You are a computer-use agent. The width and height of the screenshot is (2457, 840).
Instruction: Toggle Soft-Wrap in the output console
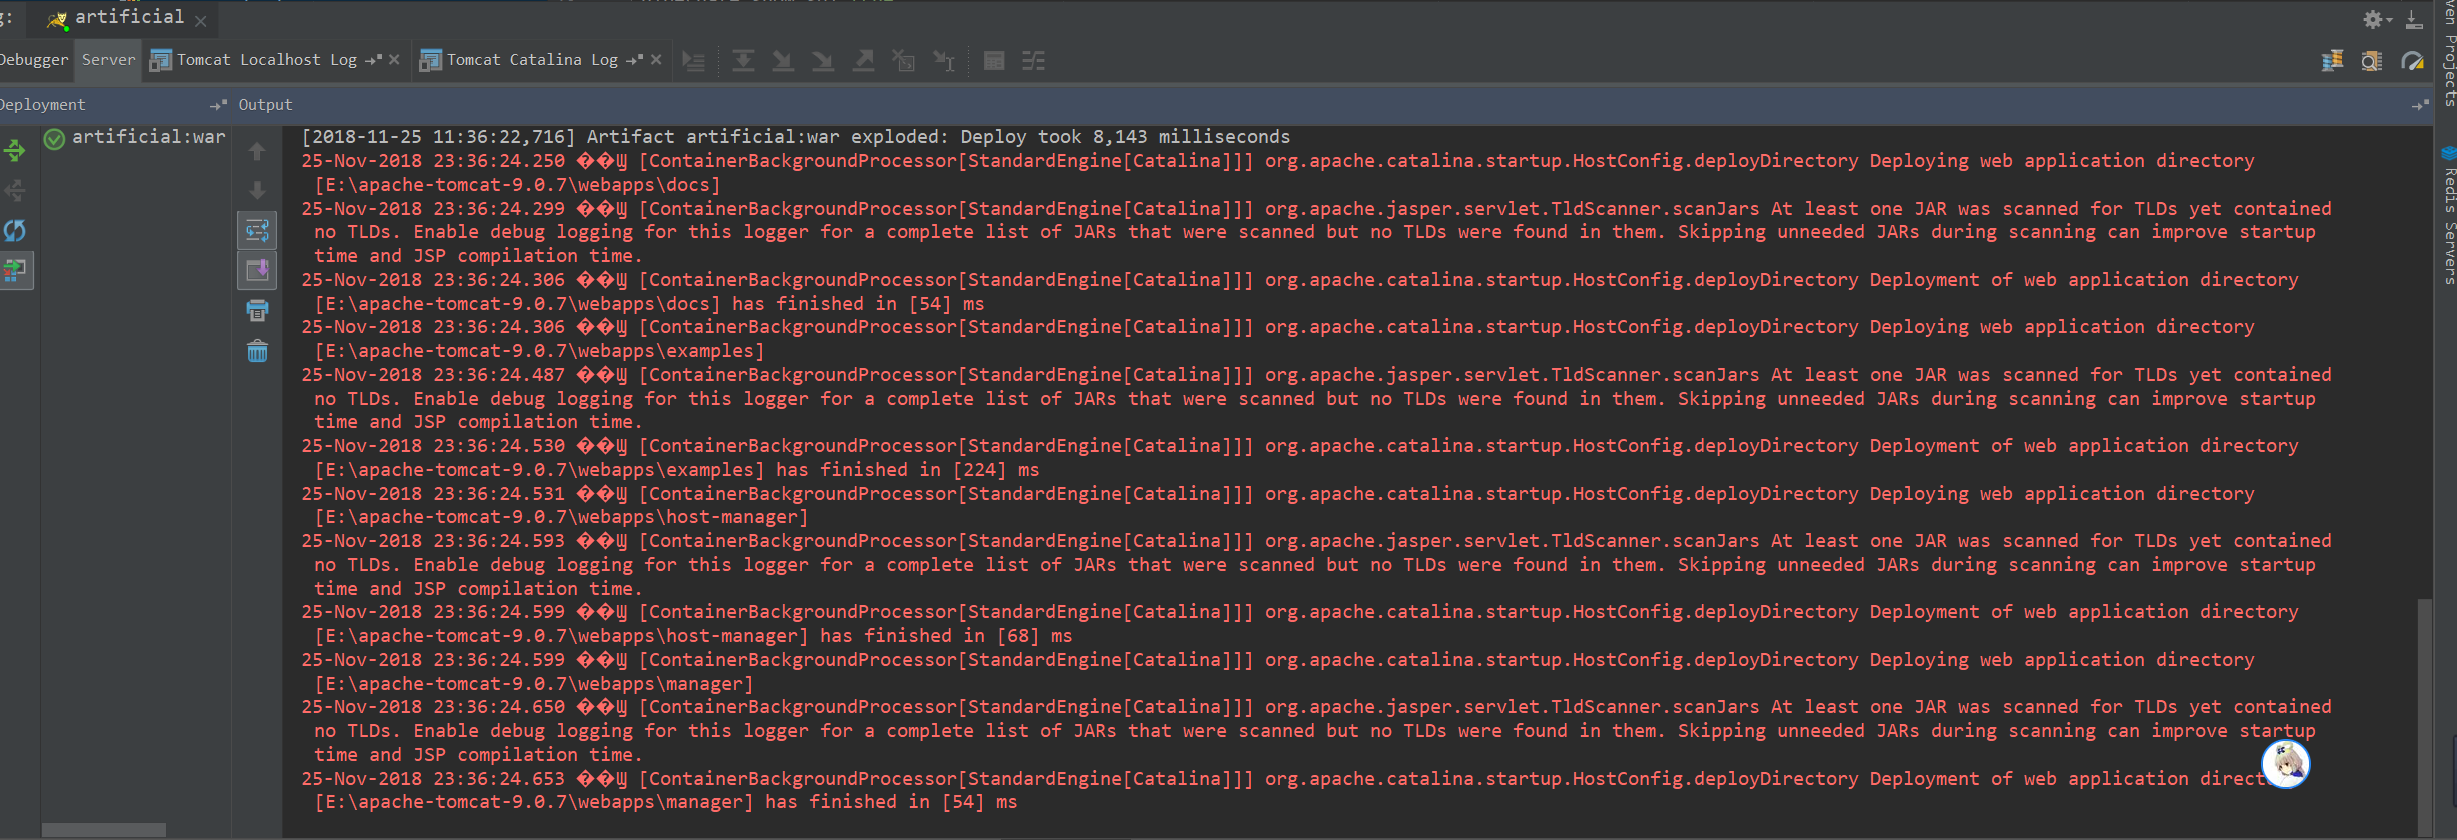[x=257, y=231]
